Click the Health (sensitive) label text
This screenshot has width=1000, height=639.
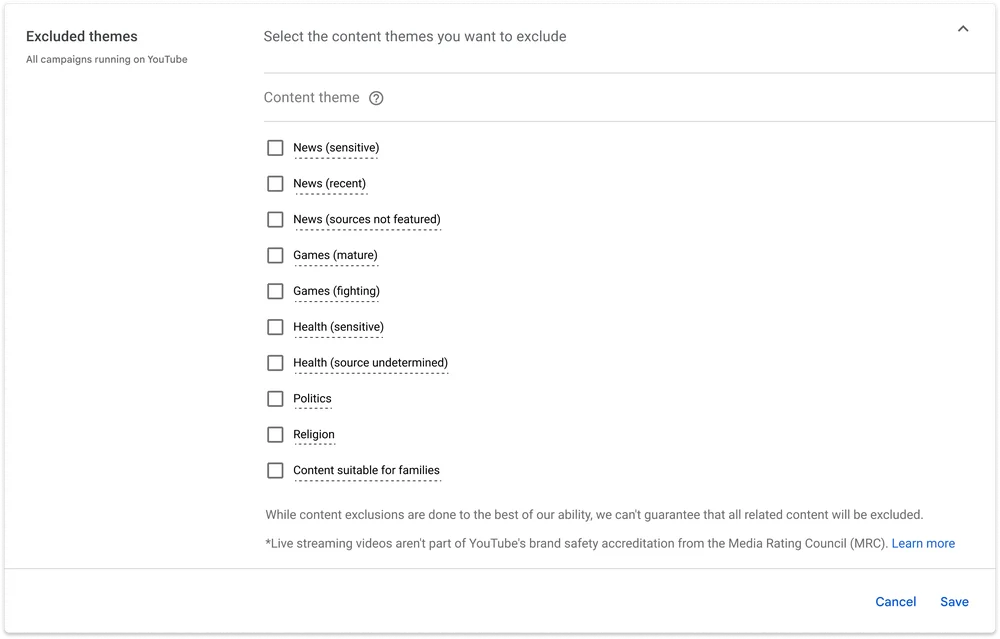click(x=338, y=327)
